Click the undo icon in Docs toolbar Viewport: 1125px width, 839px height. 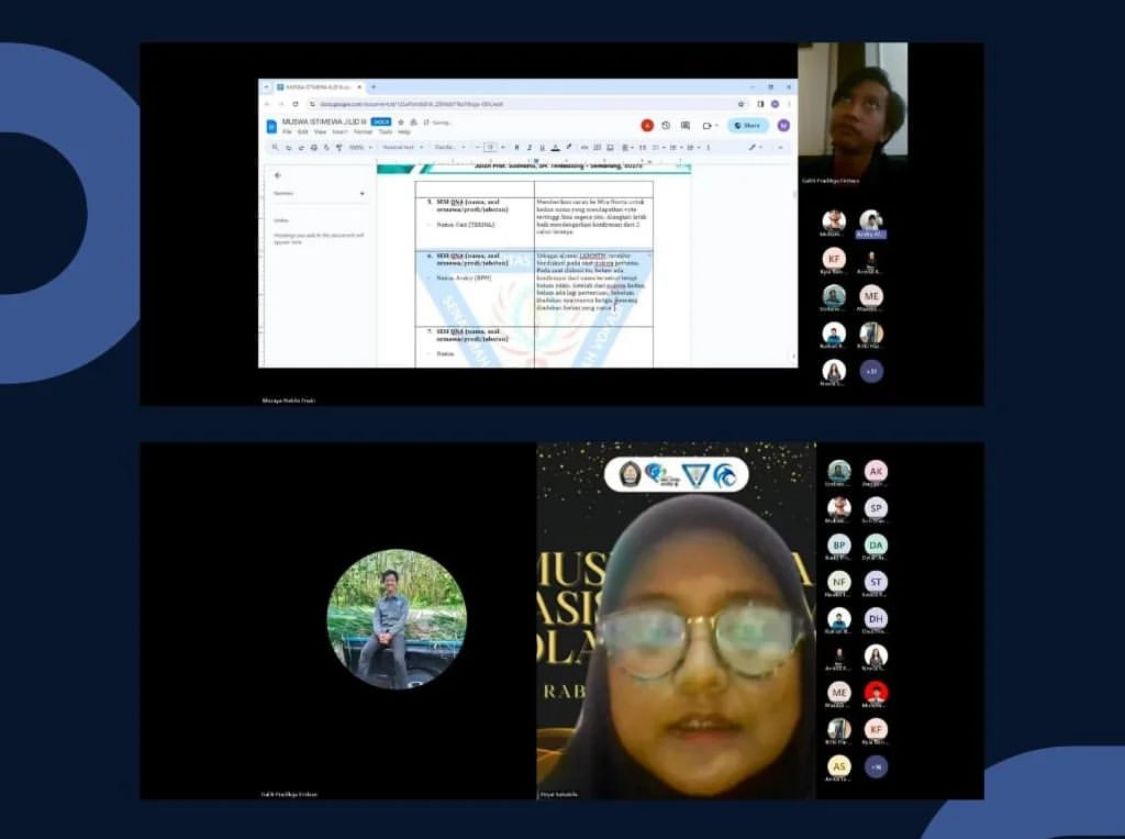tap(288, 148)
